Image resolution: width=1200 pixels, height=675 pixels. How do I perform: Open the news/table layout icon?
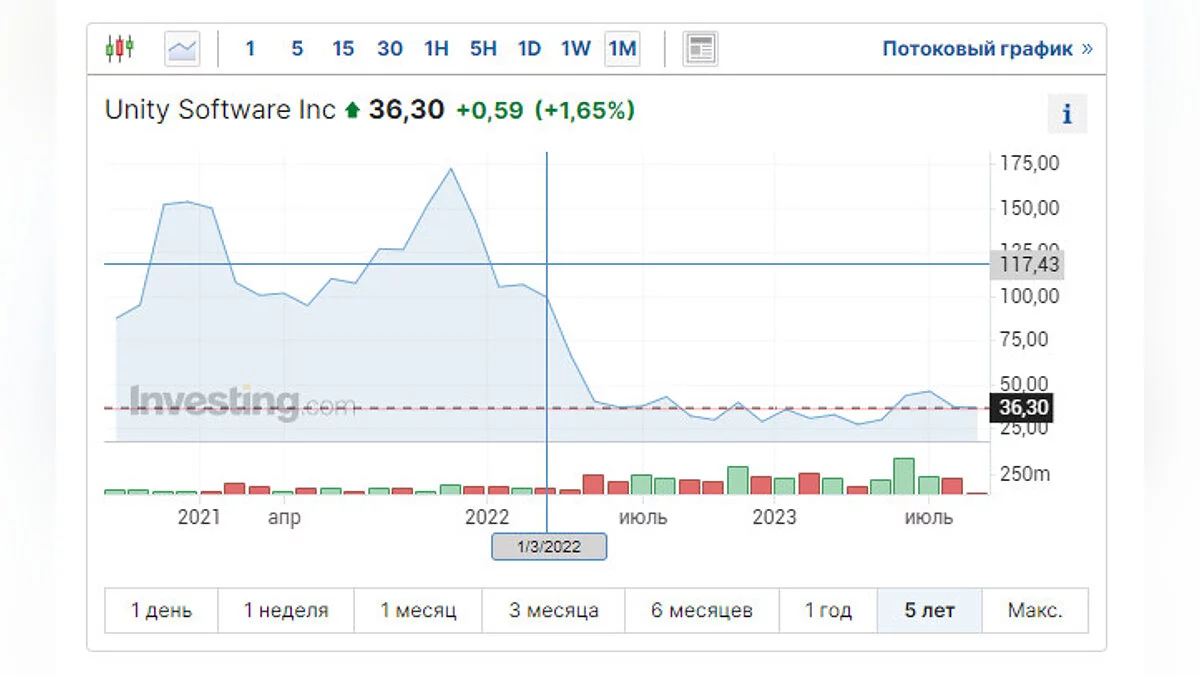700,48
